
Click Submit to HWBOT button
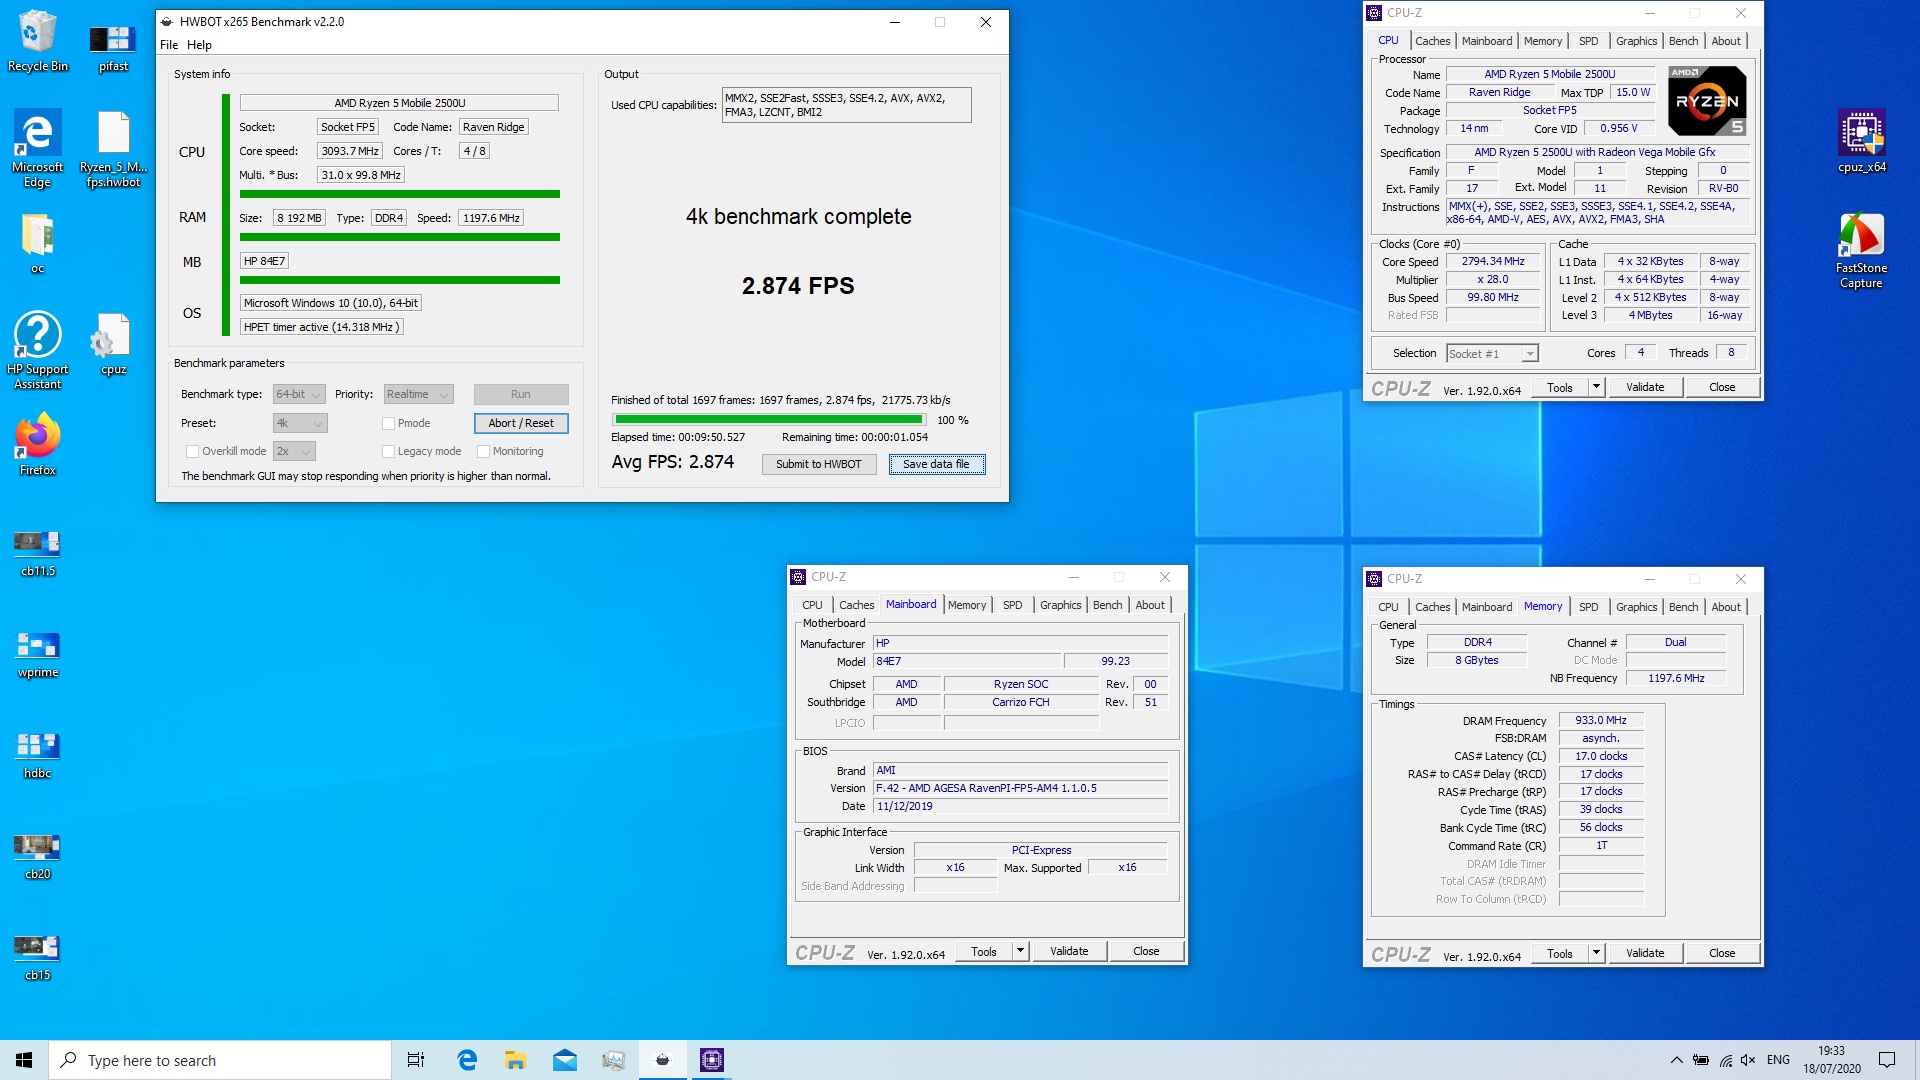pos(818,464)
